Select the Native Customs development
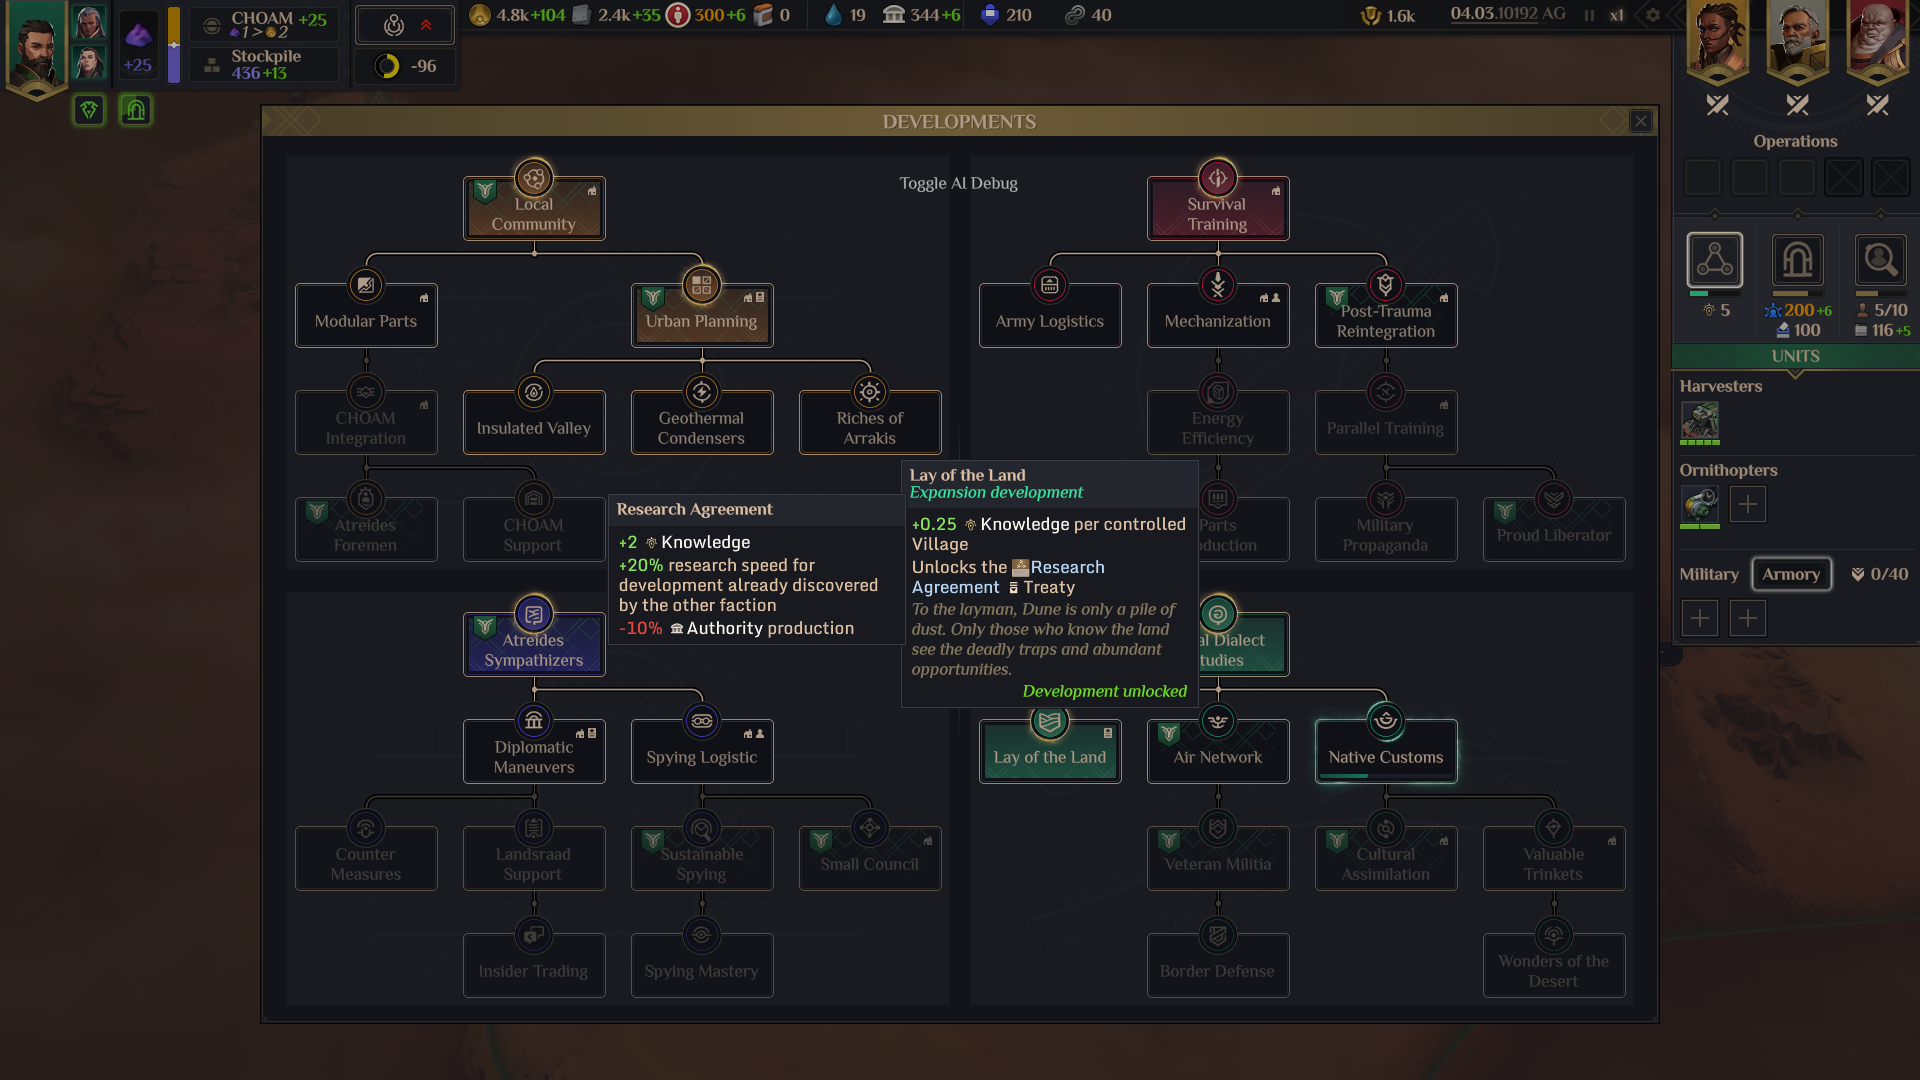This screenshot has width=1920, height=1080. coord(1385,756)
